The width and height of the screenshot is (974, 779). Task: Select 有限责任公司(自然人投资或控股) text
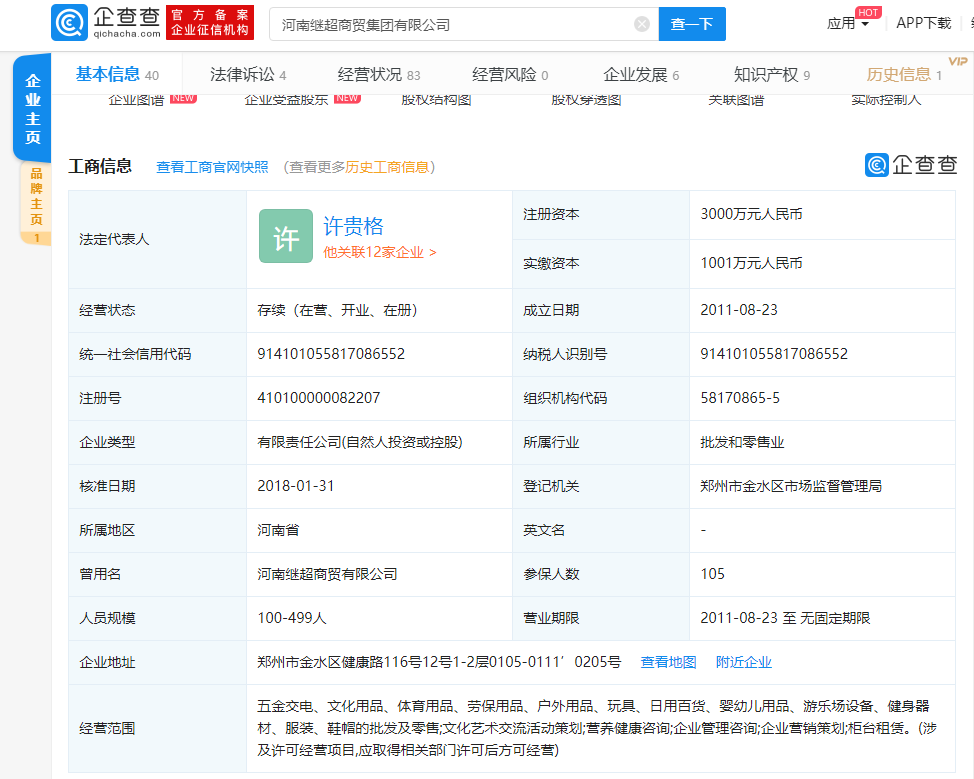click(360, 442)
